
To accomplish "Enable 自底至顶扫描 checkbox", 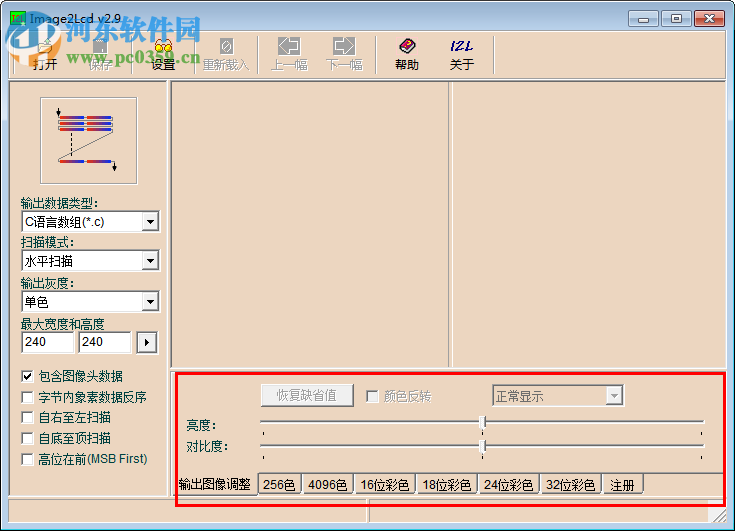I will pos(27,438).
